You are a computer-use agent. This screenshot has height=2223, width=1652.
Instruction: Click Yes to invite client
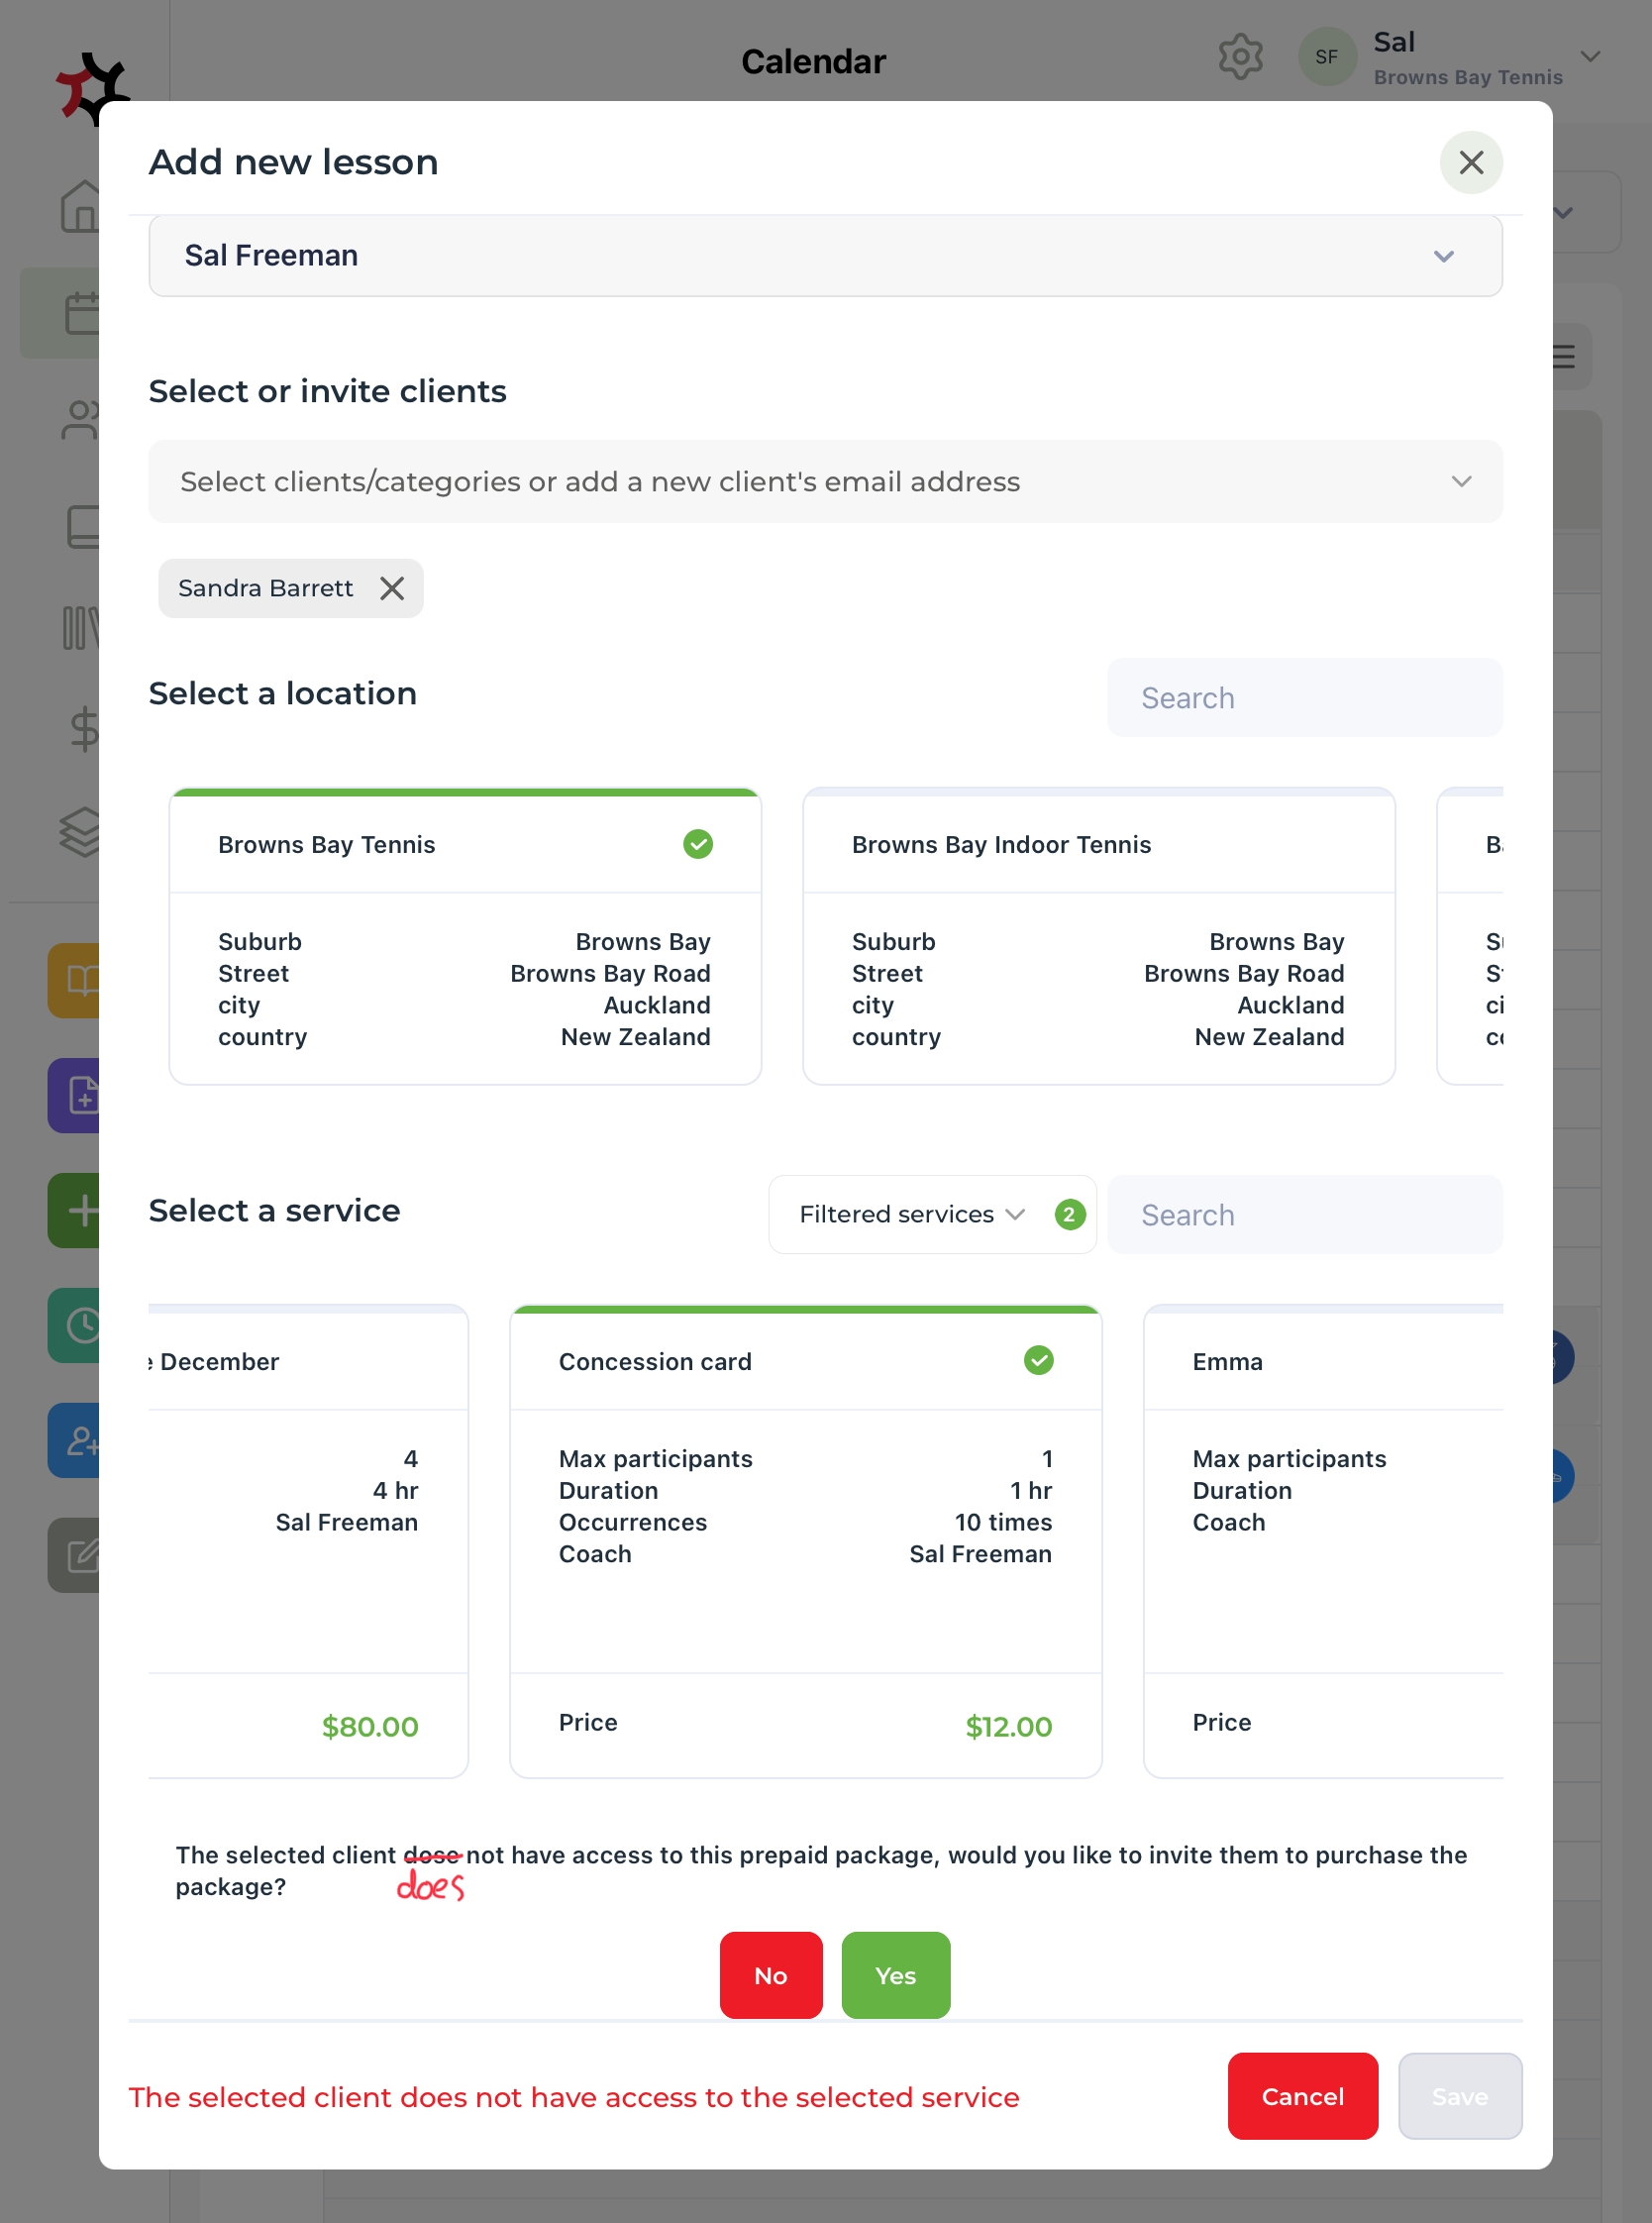(x=895, y=1975)
